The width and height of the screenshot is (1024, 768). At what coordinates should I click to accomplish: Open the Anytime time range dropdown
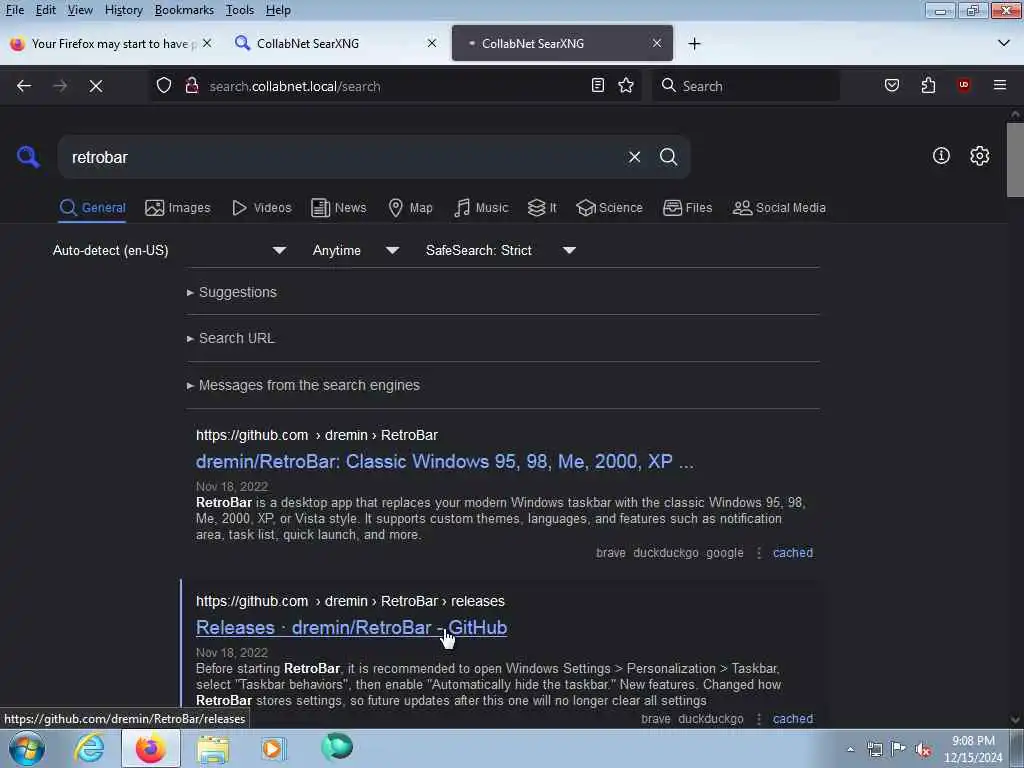click(355, 250)
